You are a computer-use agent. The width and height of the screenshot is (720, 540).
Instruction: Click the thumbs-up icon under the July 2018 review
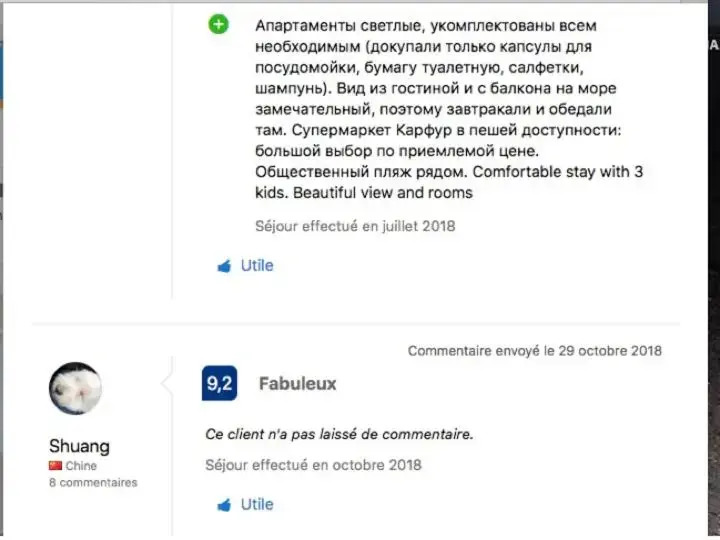coord(224,266)
